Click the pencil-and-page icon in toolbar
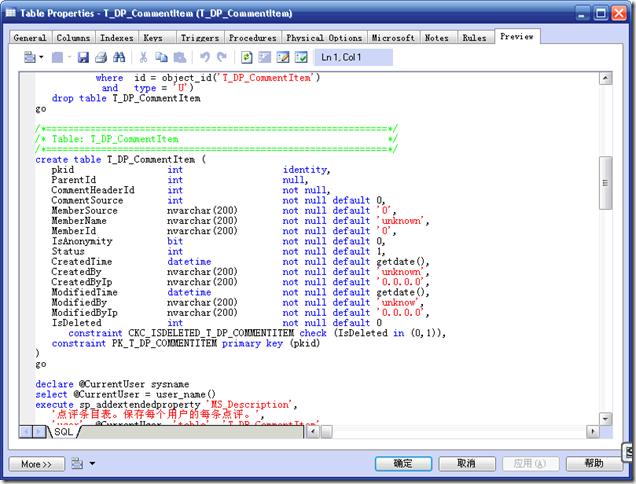The image size is (636, 484). coord(283,58)
